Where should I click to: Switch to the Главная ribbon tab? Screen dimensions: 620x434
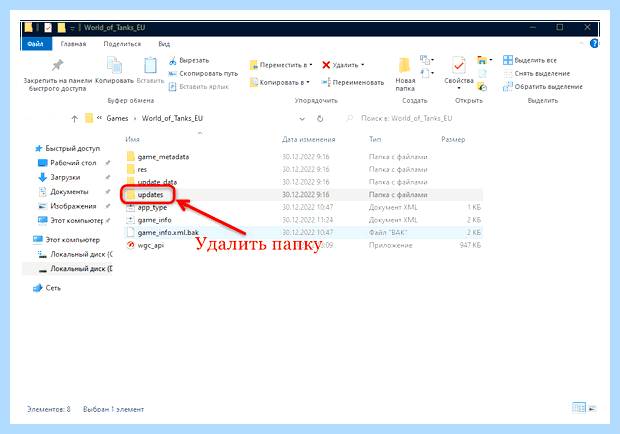point(73,44)
